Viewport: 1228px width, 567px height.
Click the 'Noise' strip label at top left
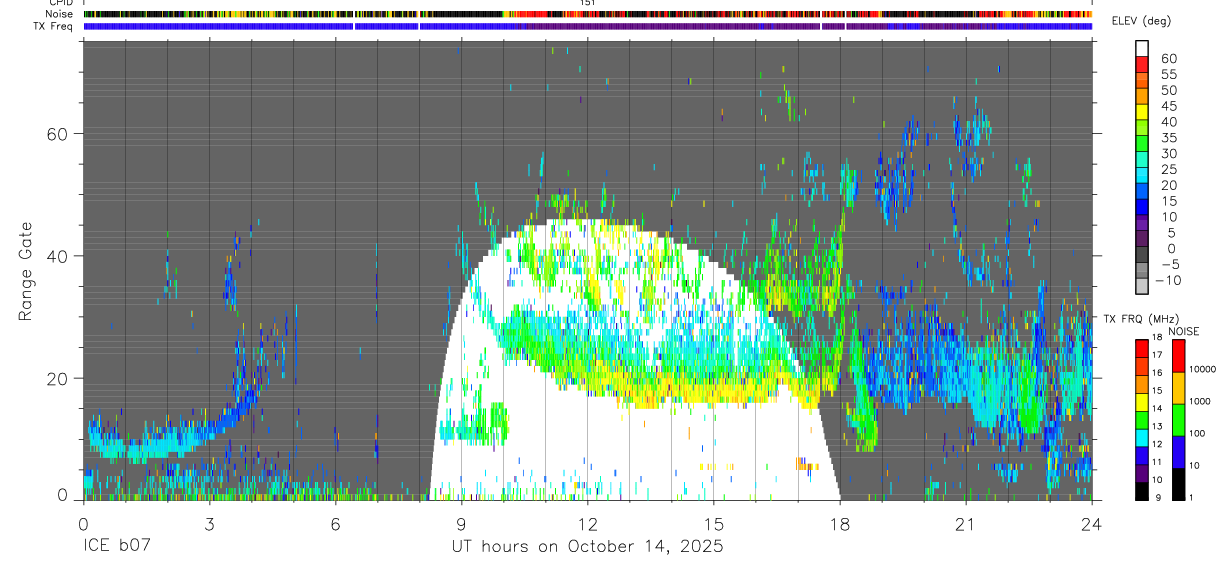(x=60, y=14)
